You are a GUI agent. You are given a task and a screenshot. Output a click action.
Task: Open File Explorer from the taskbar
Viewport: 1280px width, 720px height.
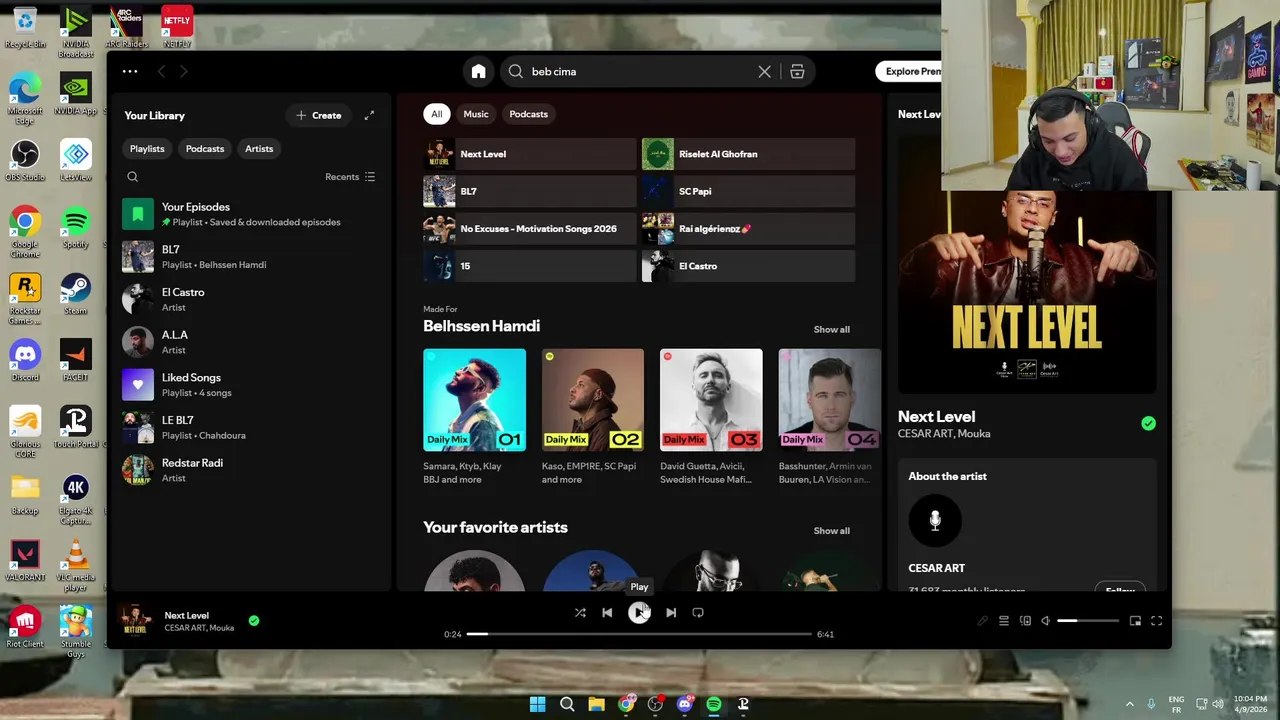pyautogui.click(x=596, y=704)
